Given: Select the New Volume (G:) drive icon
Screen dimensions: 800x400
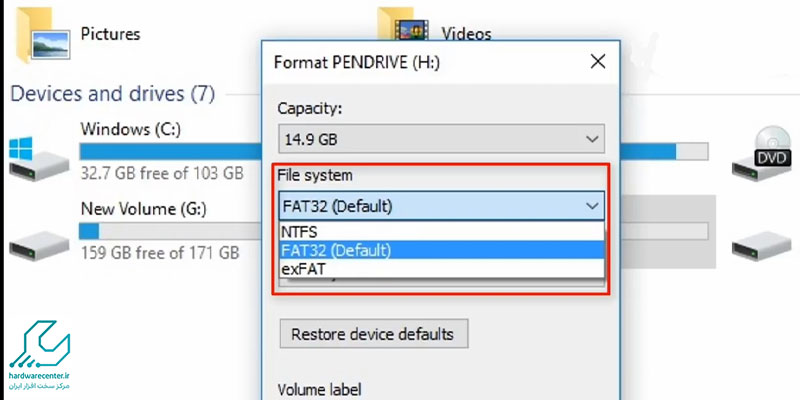Looking at the screenshot, I should coord(39,244).
